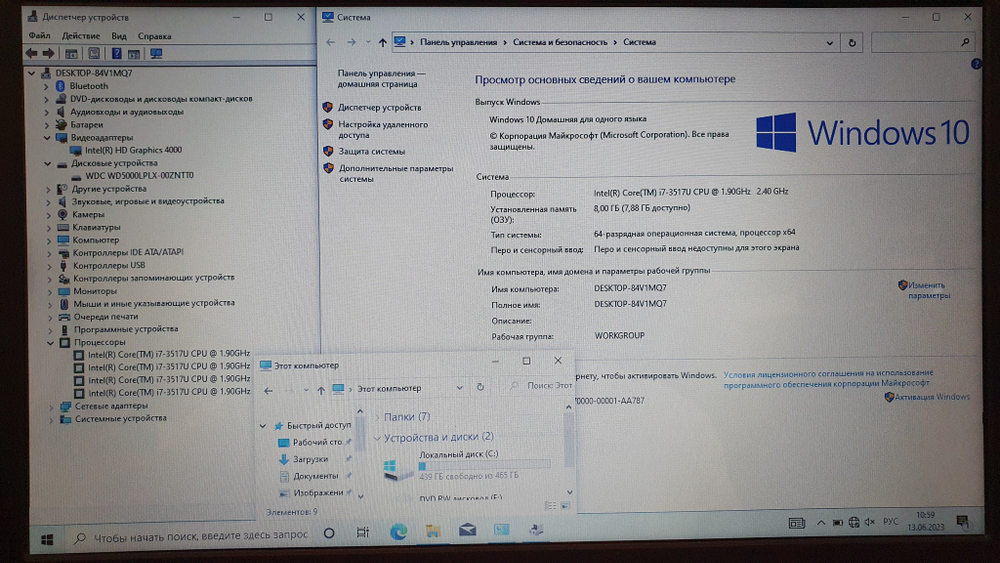Open notification center icon
This screenshot has height=563, width=1000.
click(962, 522)
